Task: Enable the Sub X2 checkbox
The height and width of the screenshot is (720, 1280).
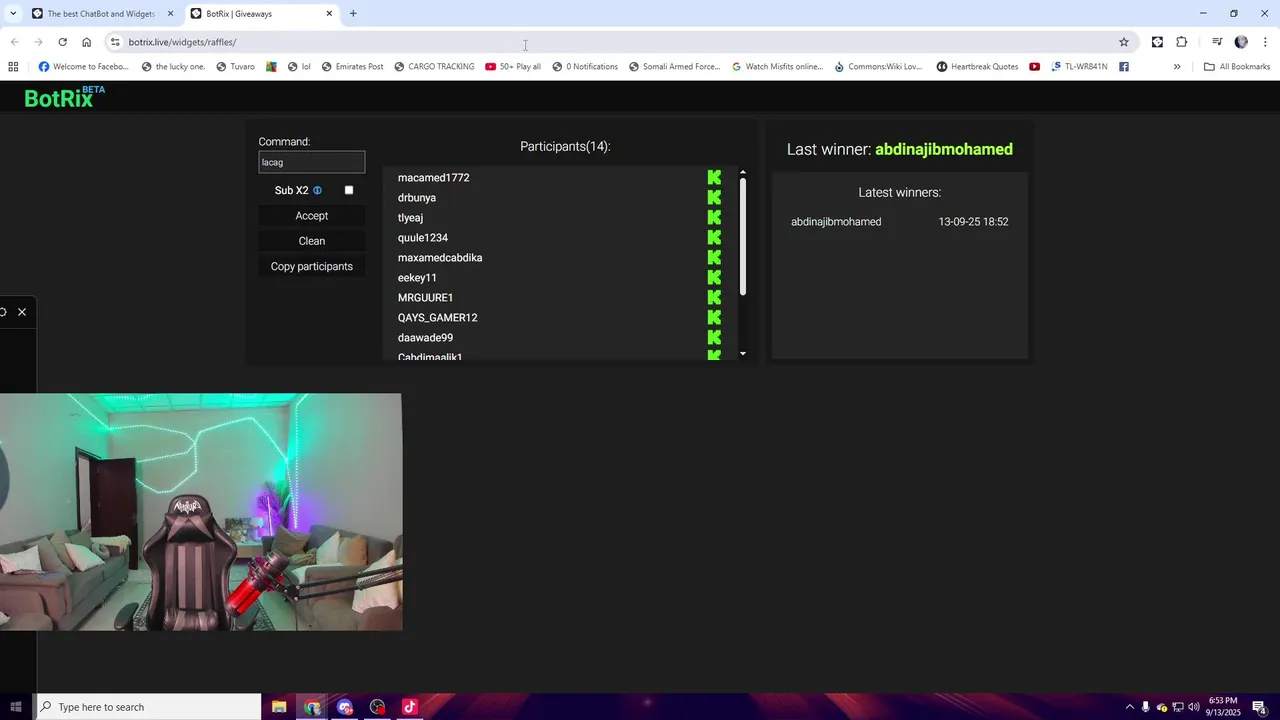Action: [349, 190]
